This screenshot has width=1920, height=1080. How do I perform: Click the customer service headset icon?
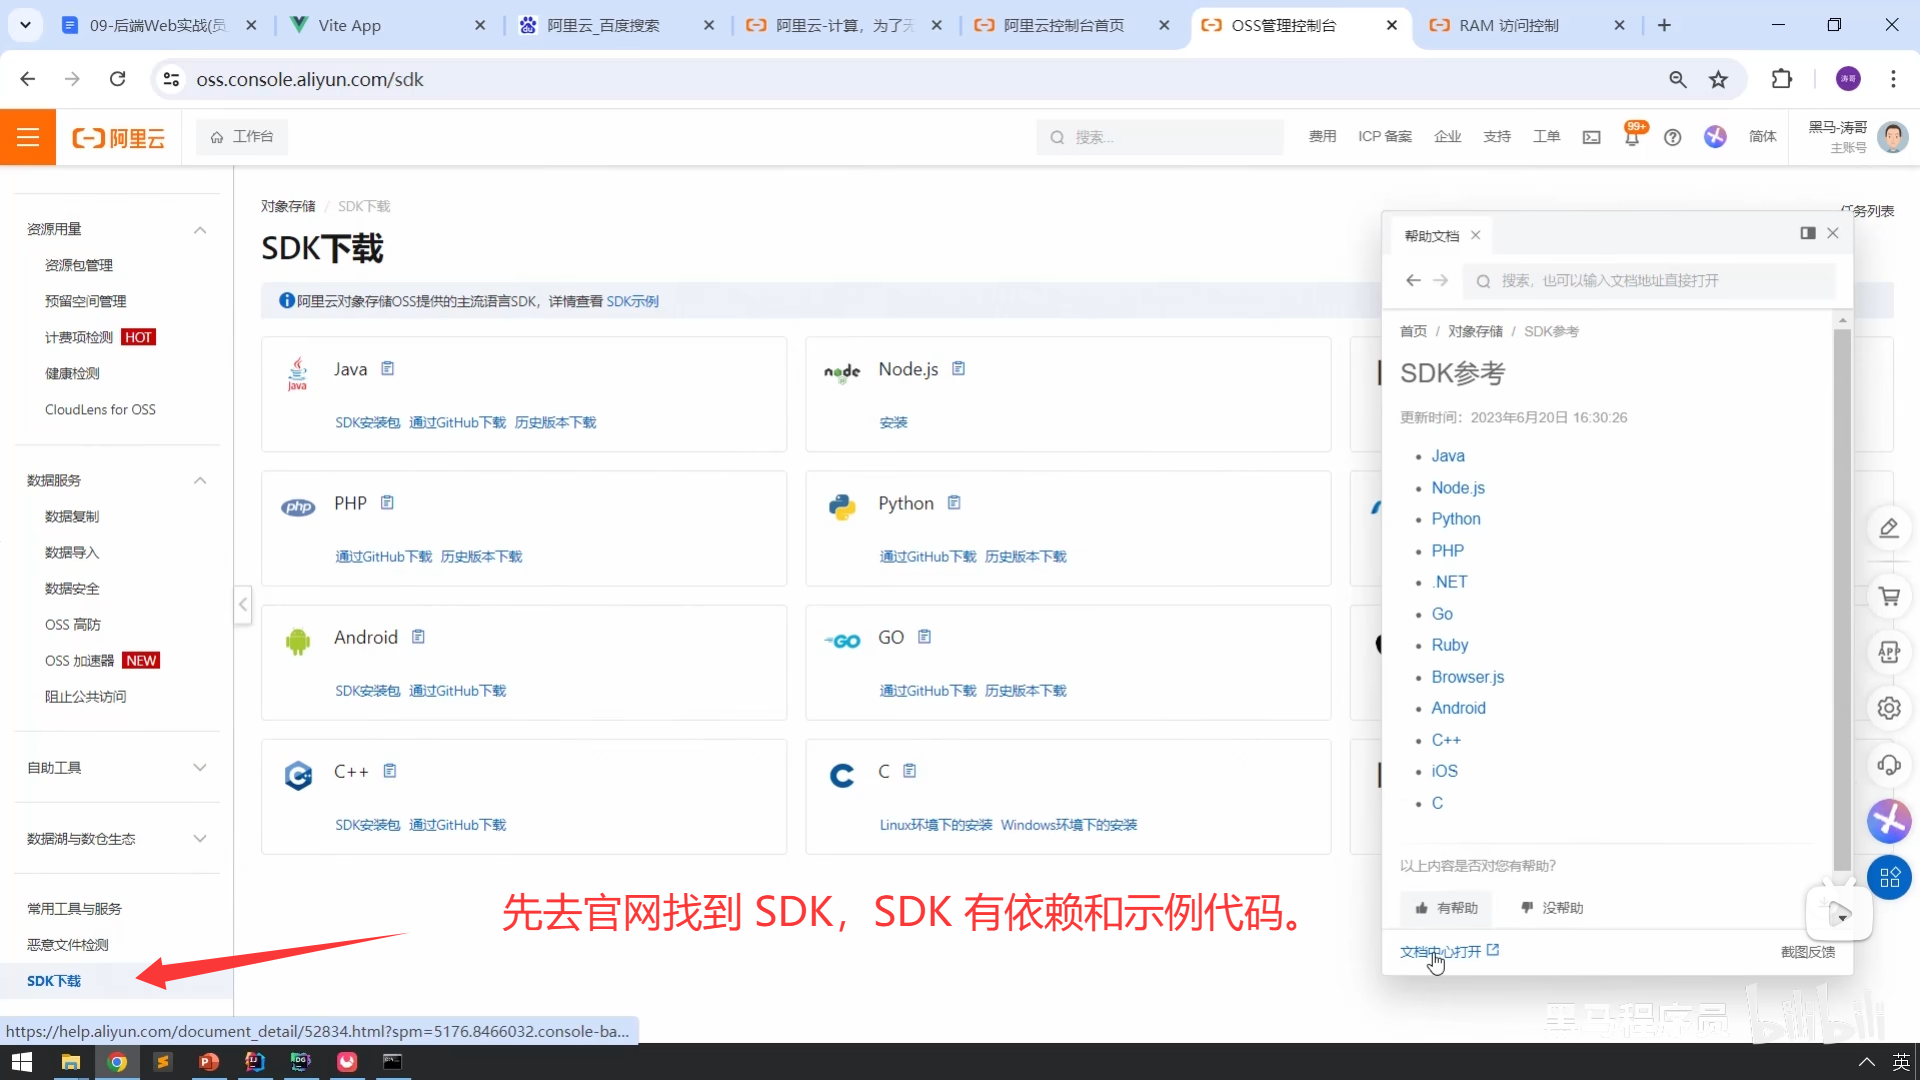[1889, 765]
